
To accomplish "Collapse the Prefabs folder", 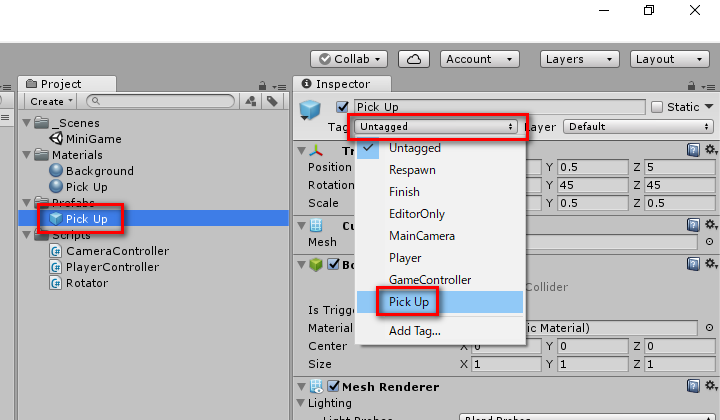I will [27, 202].
